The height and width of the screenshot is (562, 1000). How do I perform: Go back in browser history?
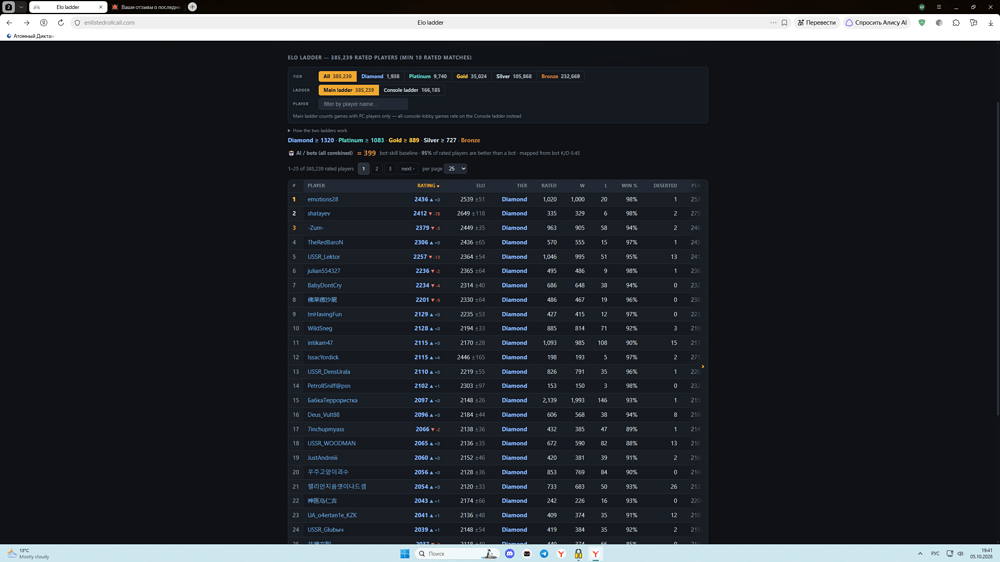pyautogui.click(x=10, y=22)
